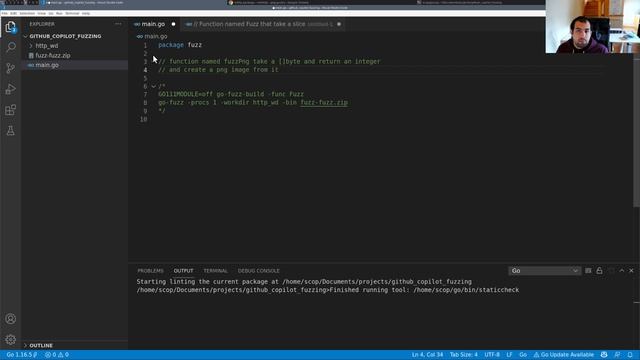Image resolution: width=640 pixels, height=360 pixels.
Task: Click the feedback icon in status bar
Action: pos(618,355)
